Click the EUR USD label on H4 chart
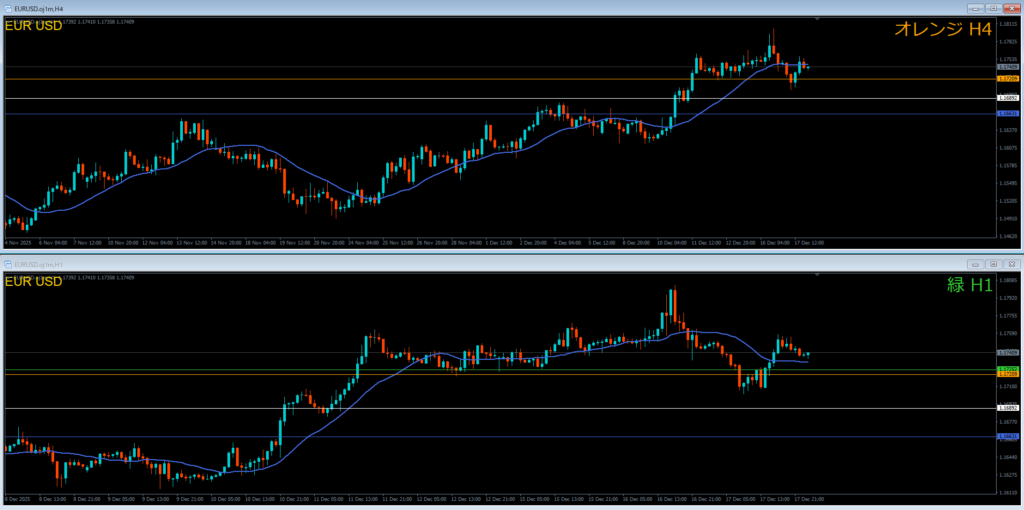 pyautogui.click(x=34, y=26)
